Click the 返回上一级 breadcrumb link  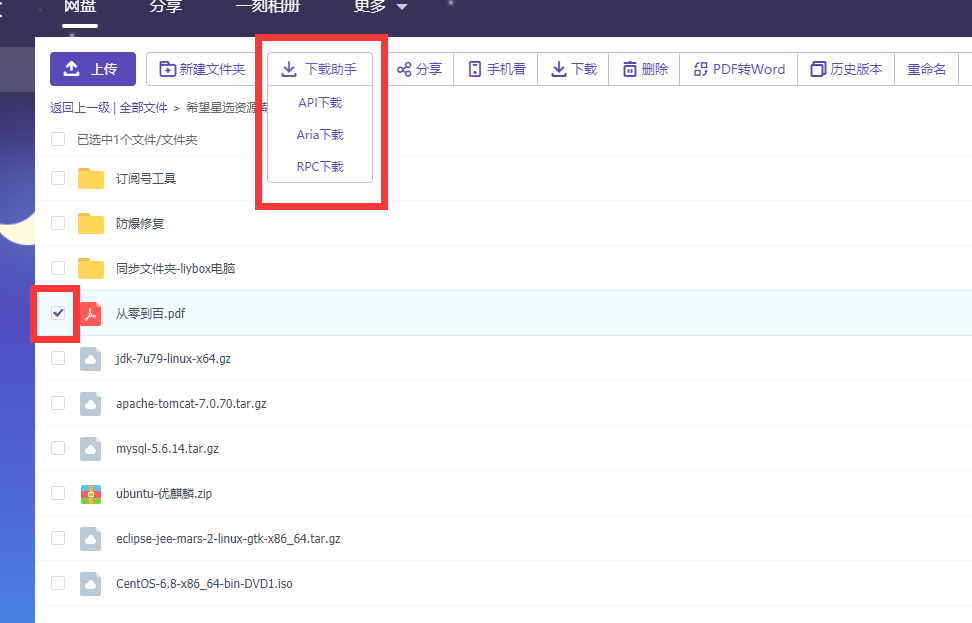point(80,107)
